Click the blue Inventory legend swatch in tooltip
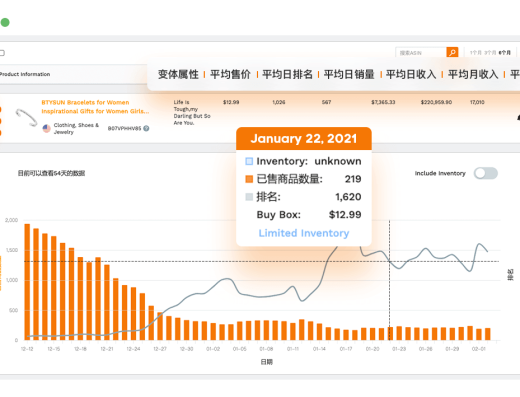This screenshot has width=520, height=397. coord(249,161)
